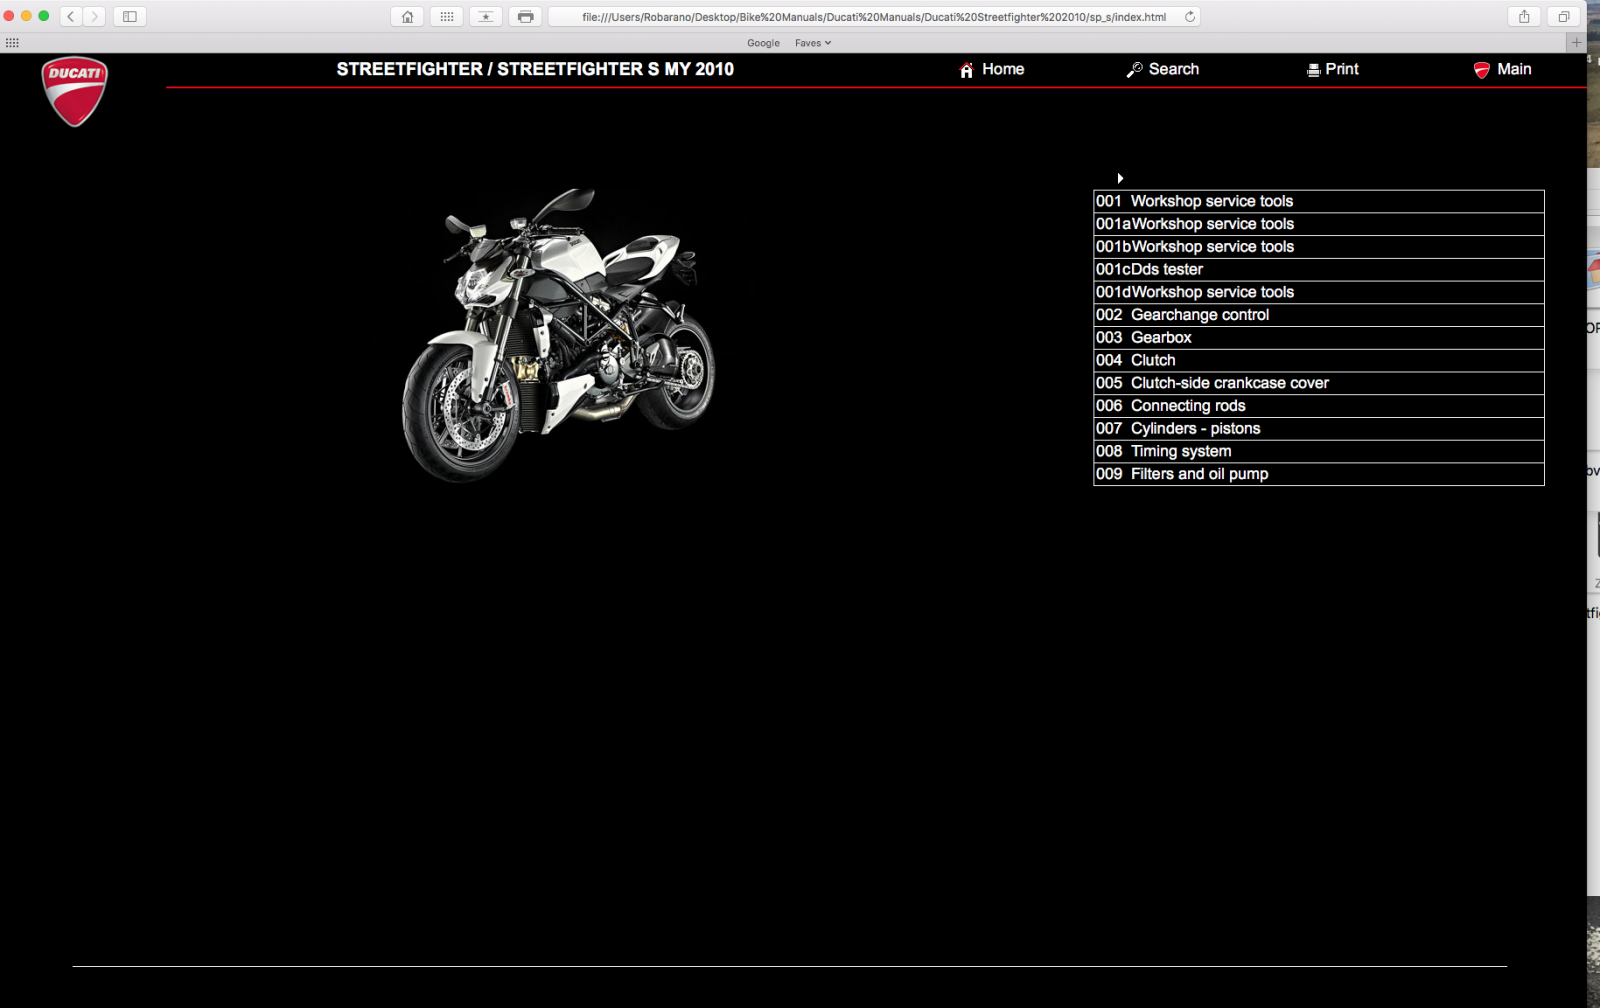
Task: Click the address bar URL field
Action: pos(874,16)
